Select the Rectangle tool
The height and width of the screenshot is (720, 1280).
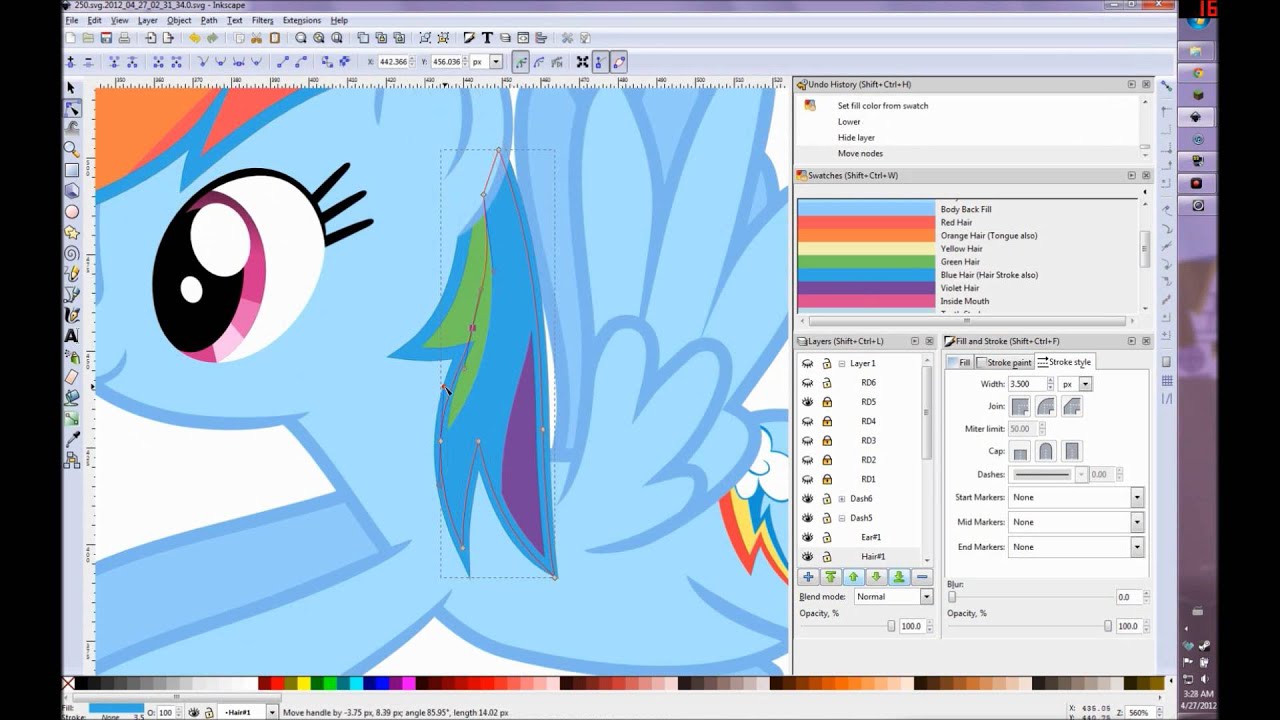tap(71, 170)
